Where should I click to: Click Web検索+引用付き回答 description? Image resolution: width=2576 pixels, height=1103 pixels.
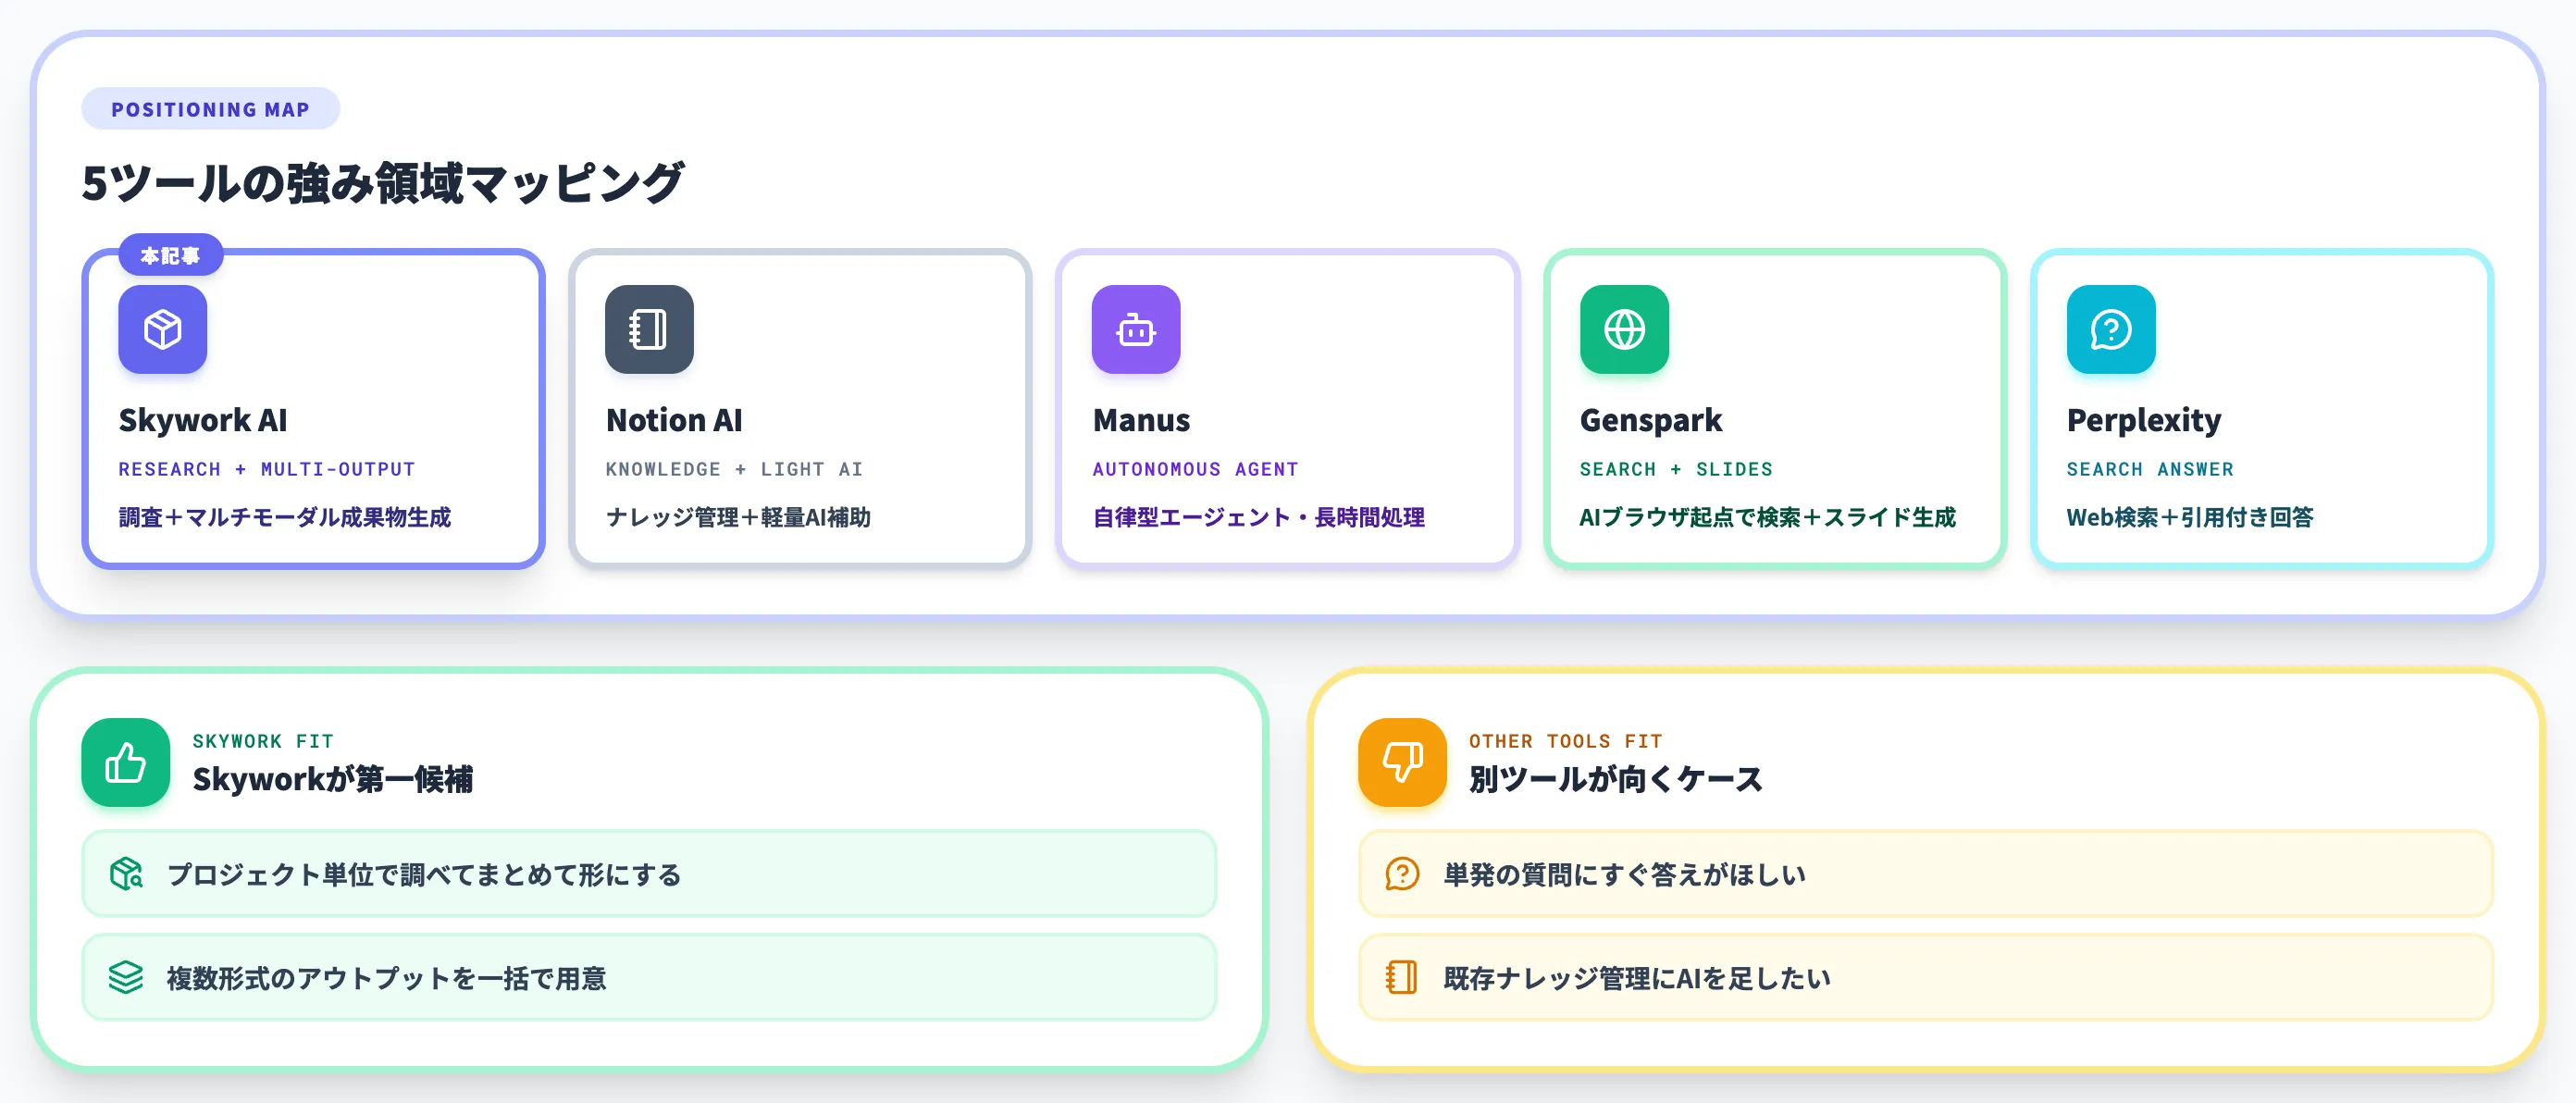pyautogui.click(x=2190, y=517)
